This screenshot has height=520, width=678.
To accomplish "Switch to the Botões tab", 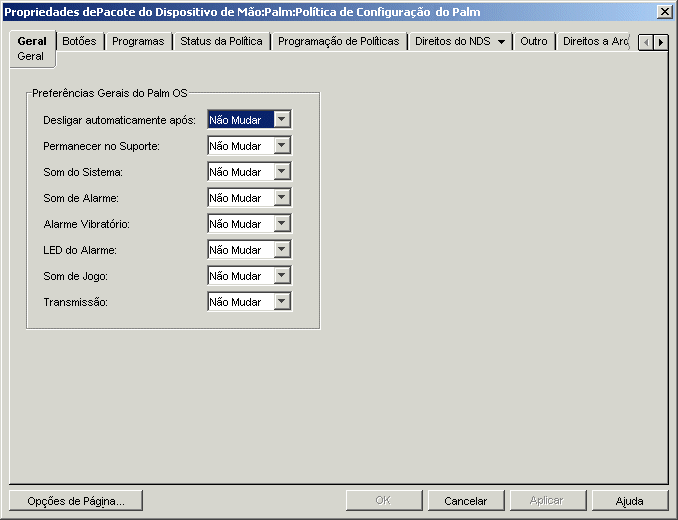I will [79, 41].
